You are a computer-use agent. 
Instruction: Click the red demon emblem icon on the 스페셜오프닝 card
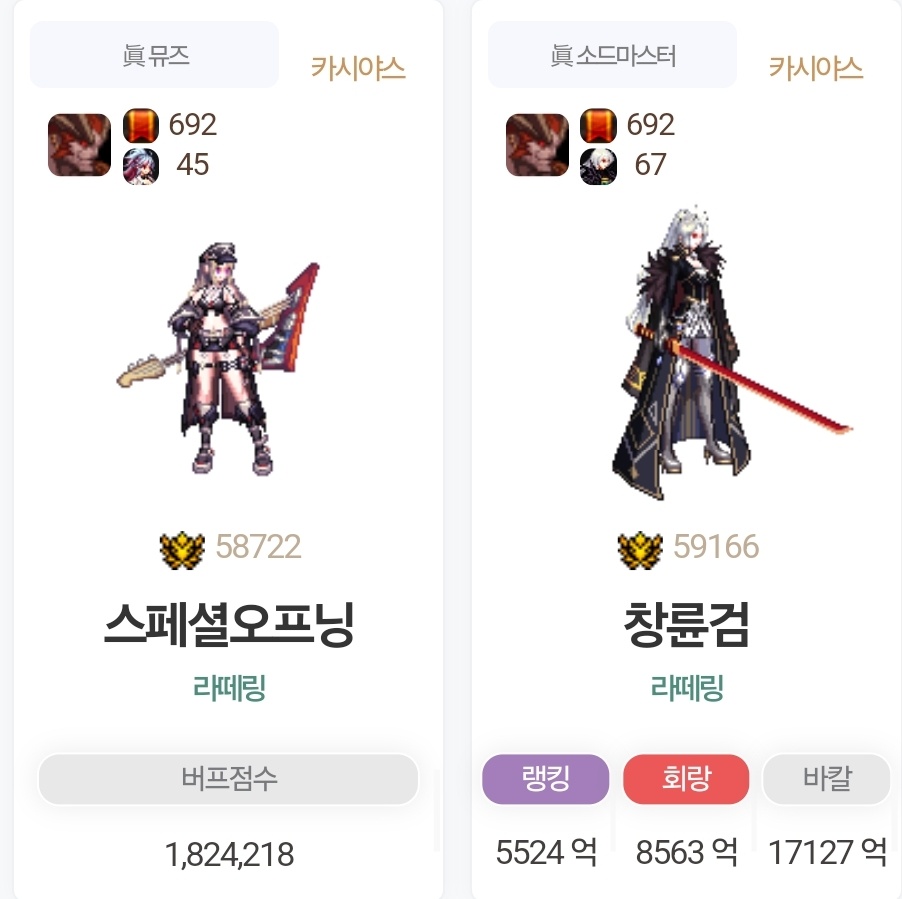click(79, 145)
